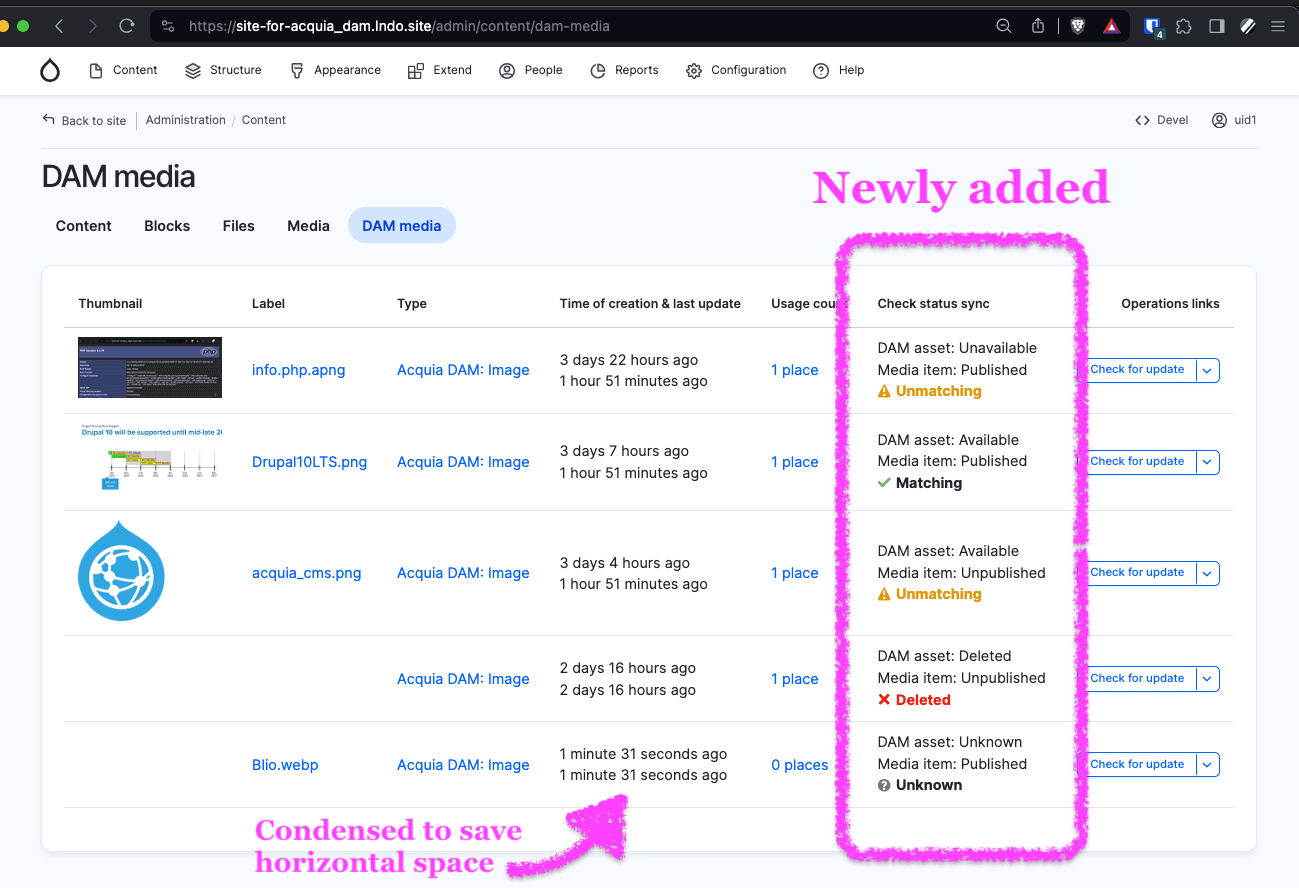The width and height of the screenshot is (1299, 888).
Task: Click the red X icon beside Deleted
Action: coord(884,700)
